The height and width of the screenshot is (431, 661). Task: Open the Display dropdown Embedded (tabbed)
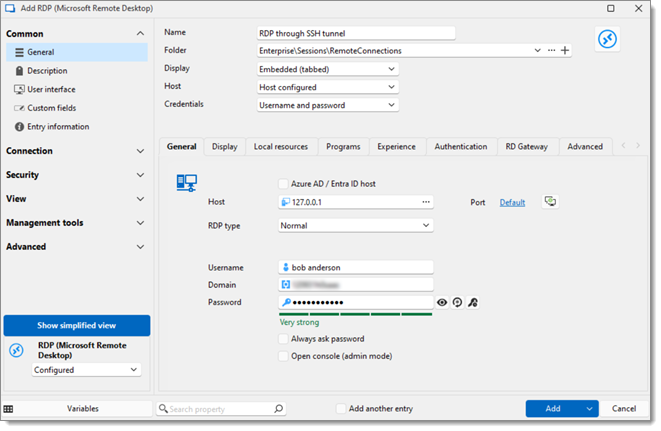[328, 69]
